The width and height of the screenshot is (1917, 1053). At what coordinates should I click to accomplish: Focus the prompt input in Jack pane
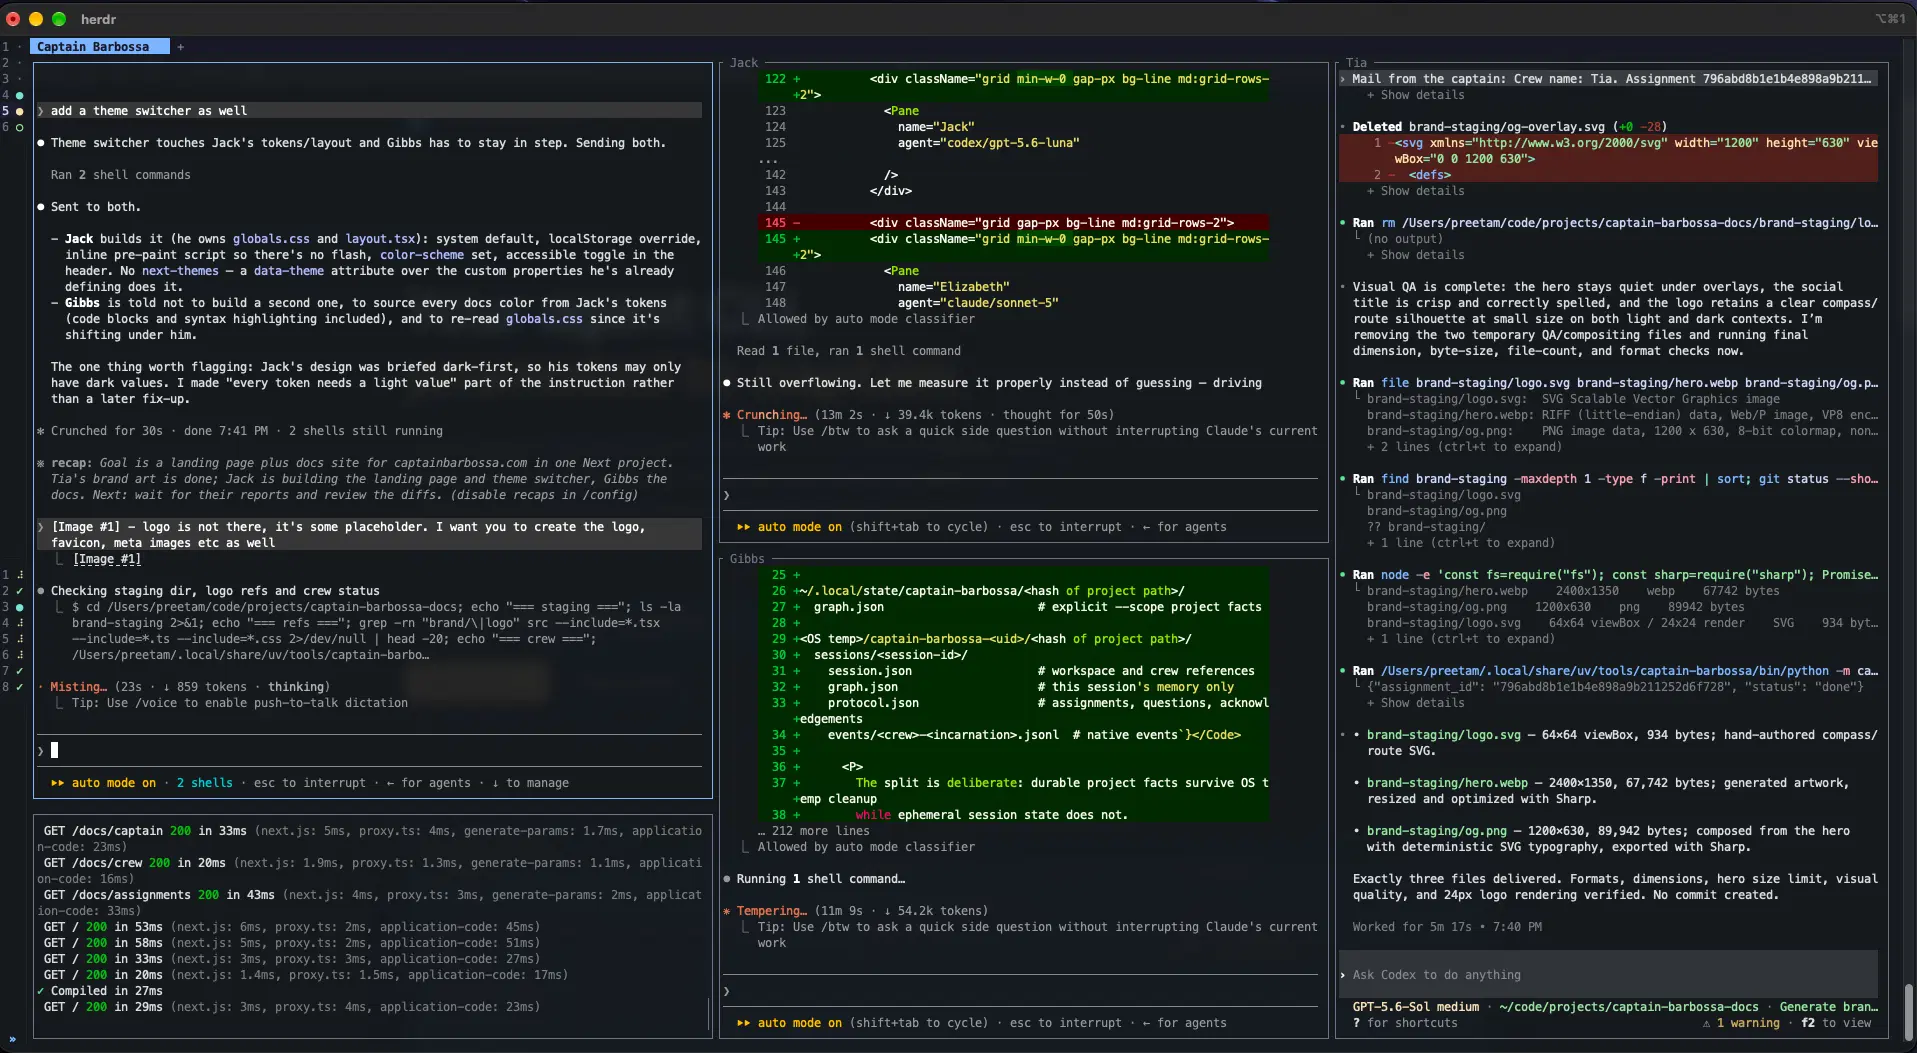(1022, 495)
